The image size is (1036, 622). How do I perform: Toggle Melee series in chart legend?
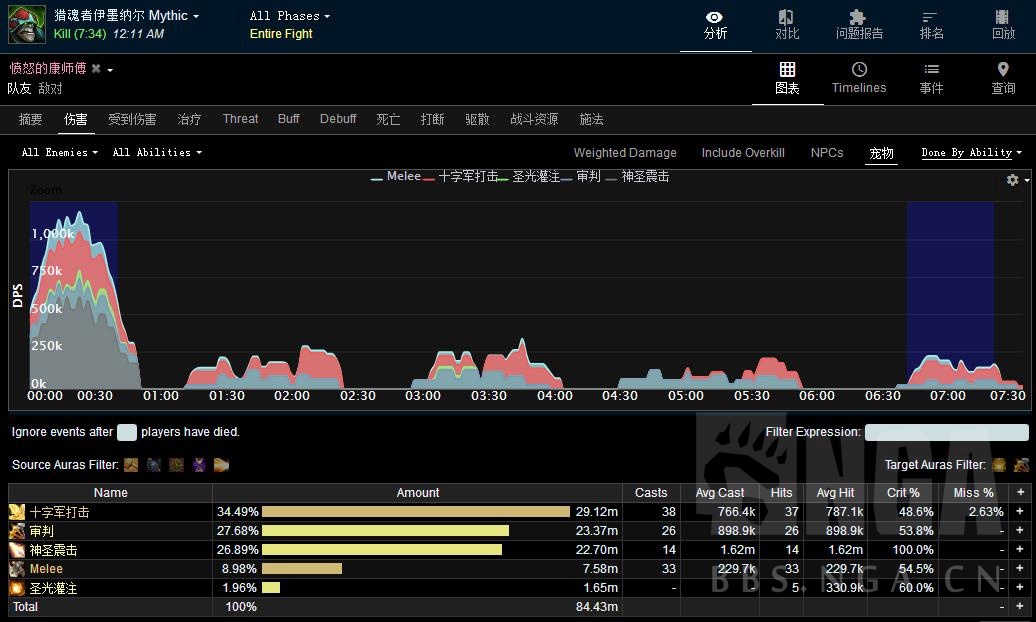pos(396,176)
